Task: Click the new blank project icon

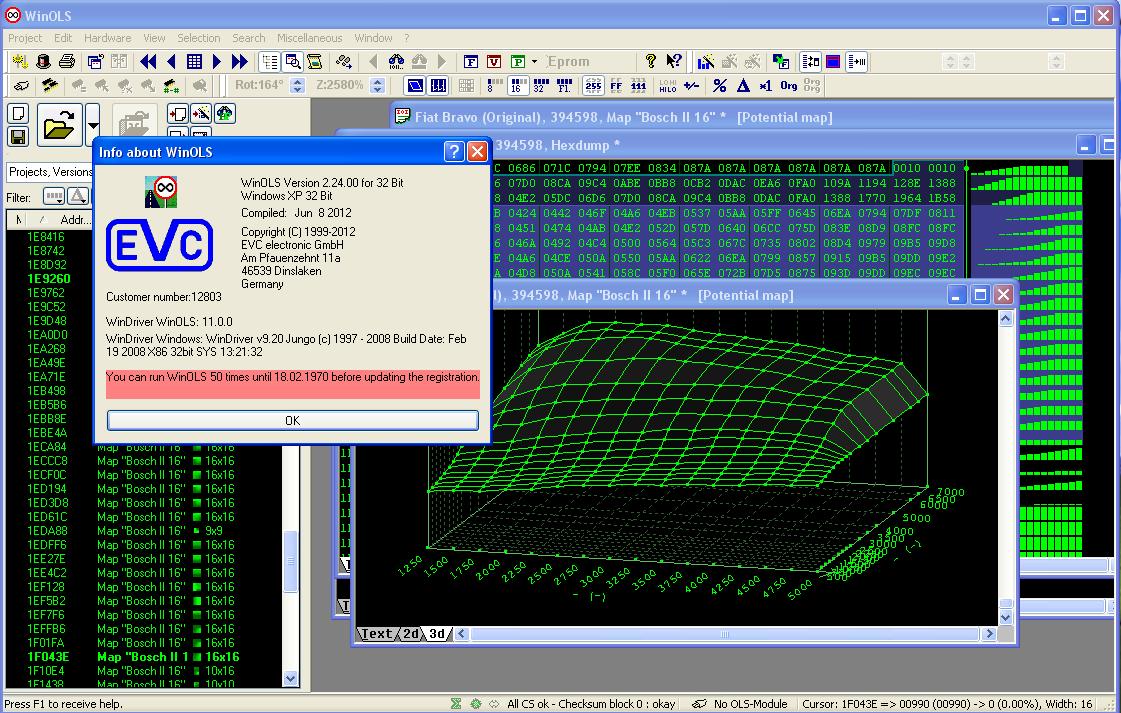Action: point(18,114)
